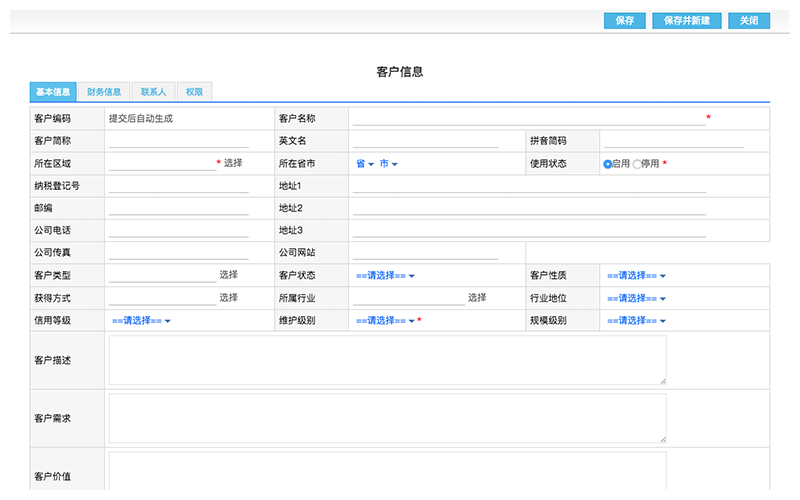The height and width of the screenshot is (500, 800).
Task: Select the 停用 radio button
Action: [x=638, y=163]
